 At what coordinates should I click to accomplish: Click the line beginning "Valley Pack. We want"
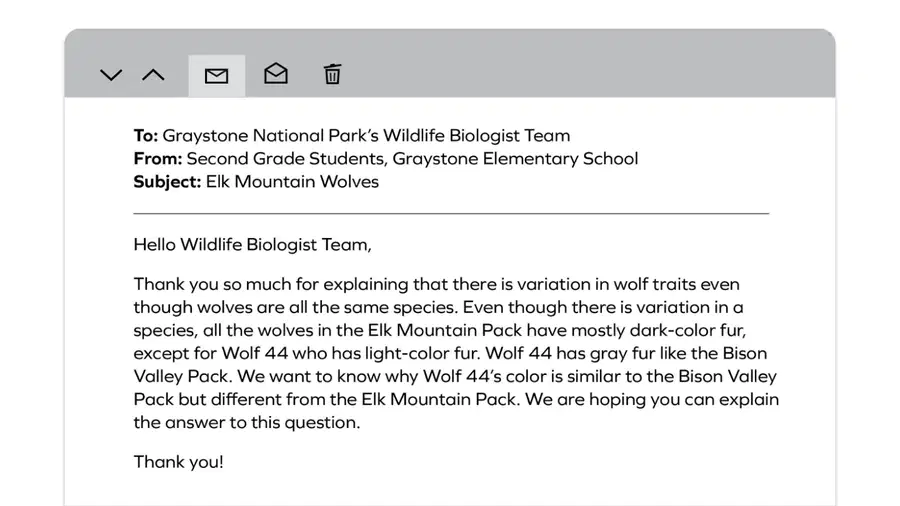(x=455, y=376)
